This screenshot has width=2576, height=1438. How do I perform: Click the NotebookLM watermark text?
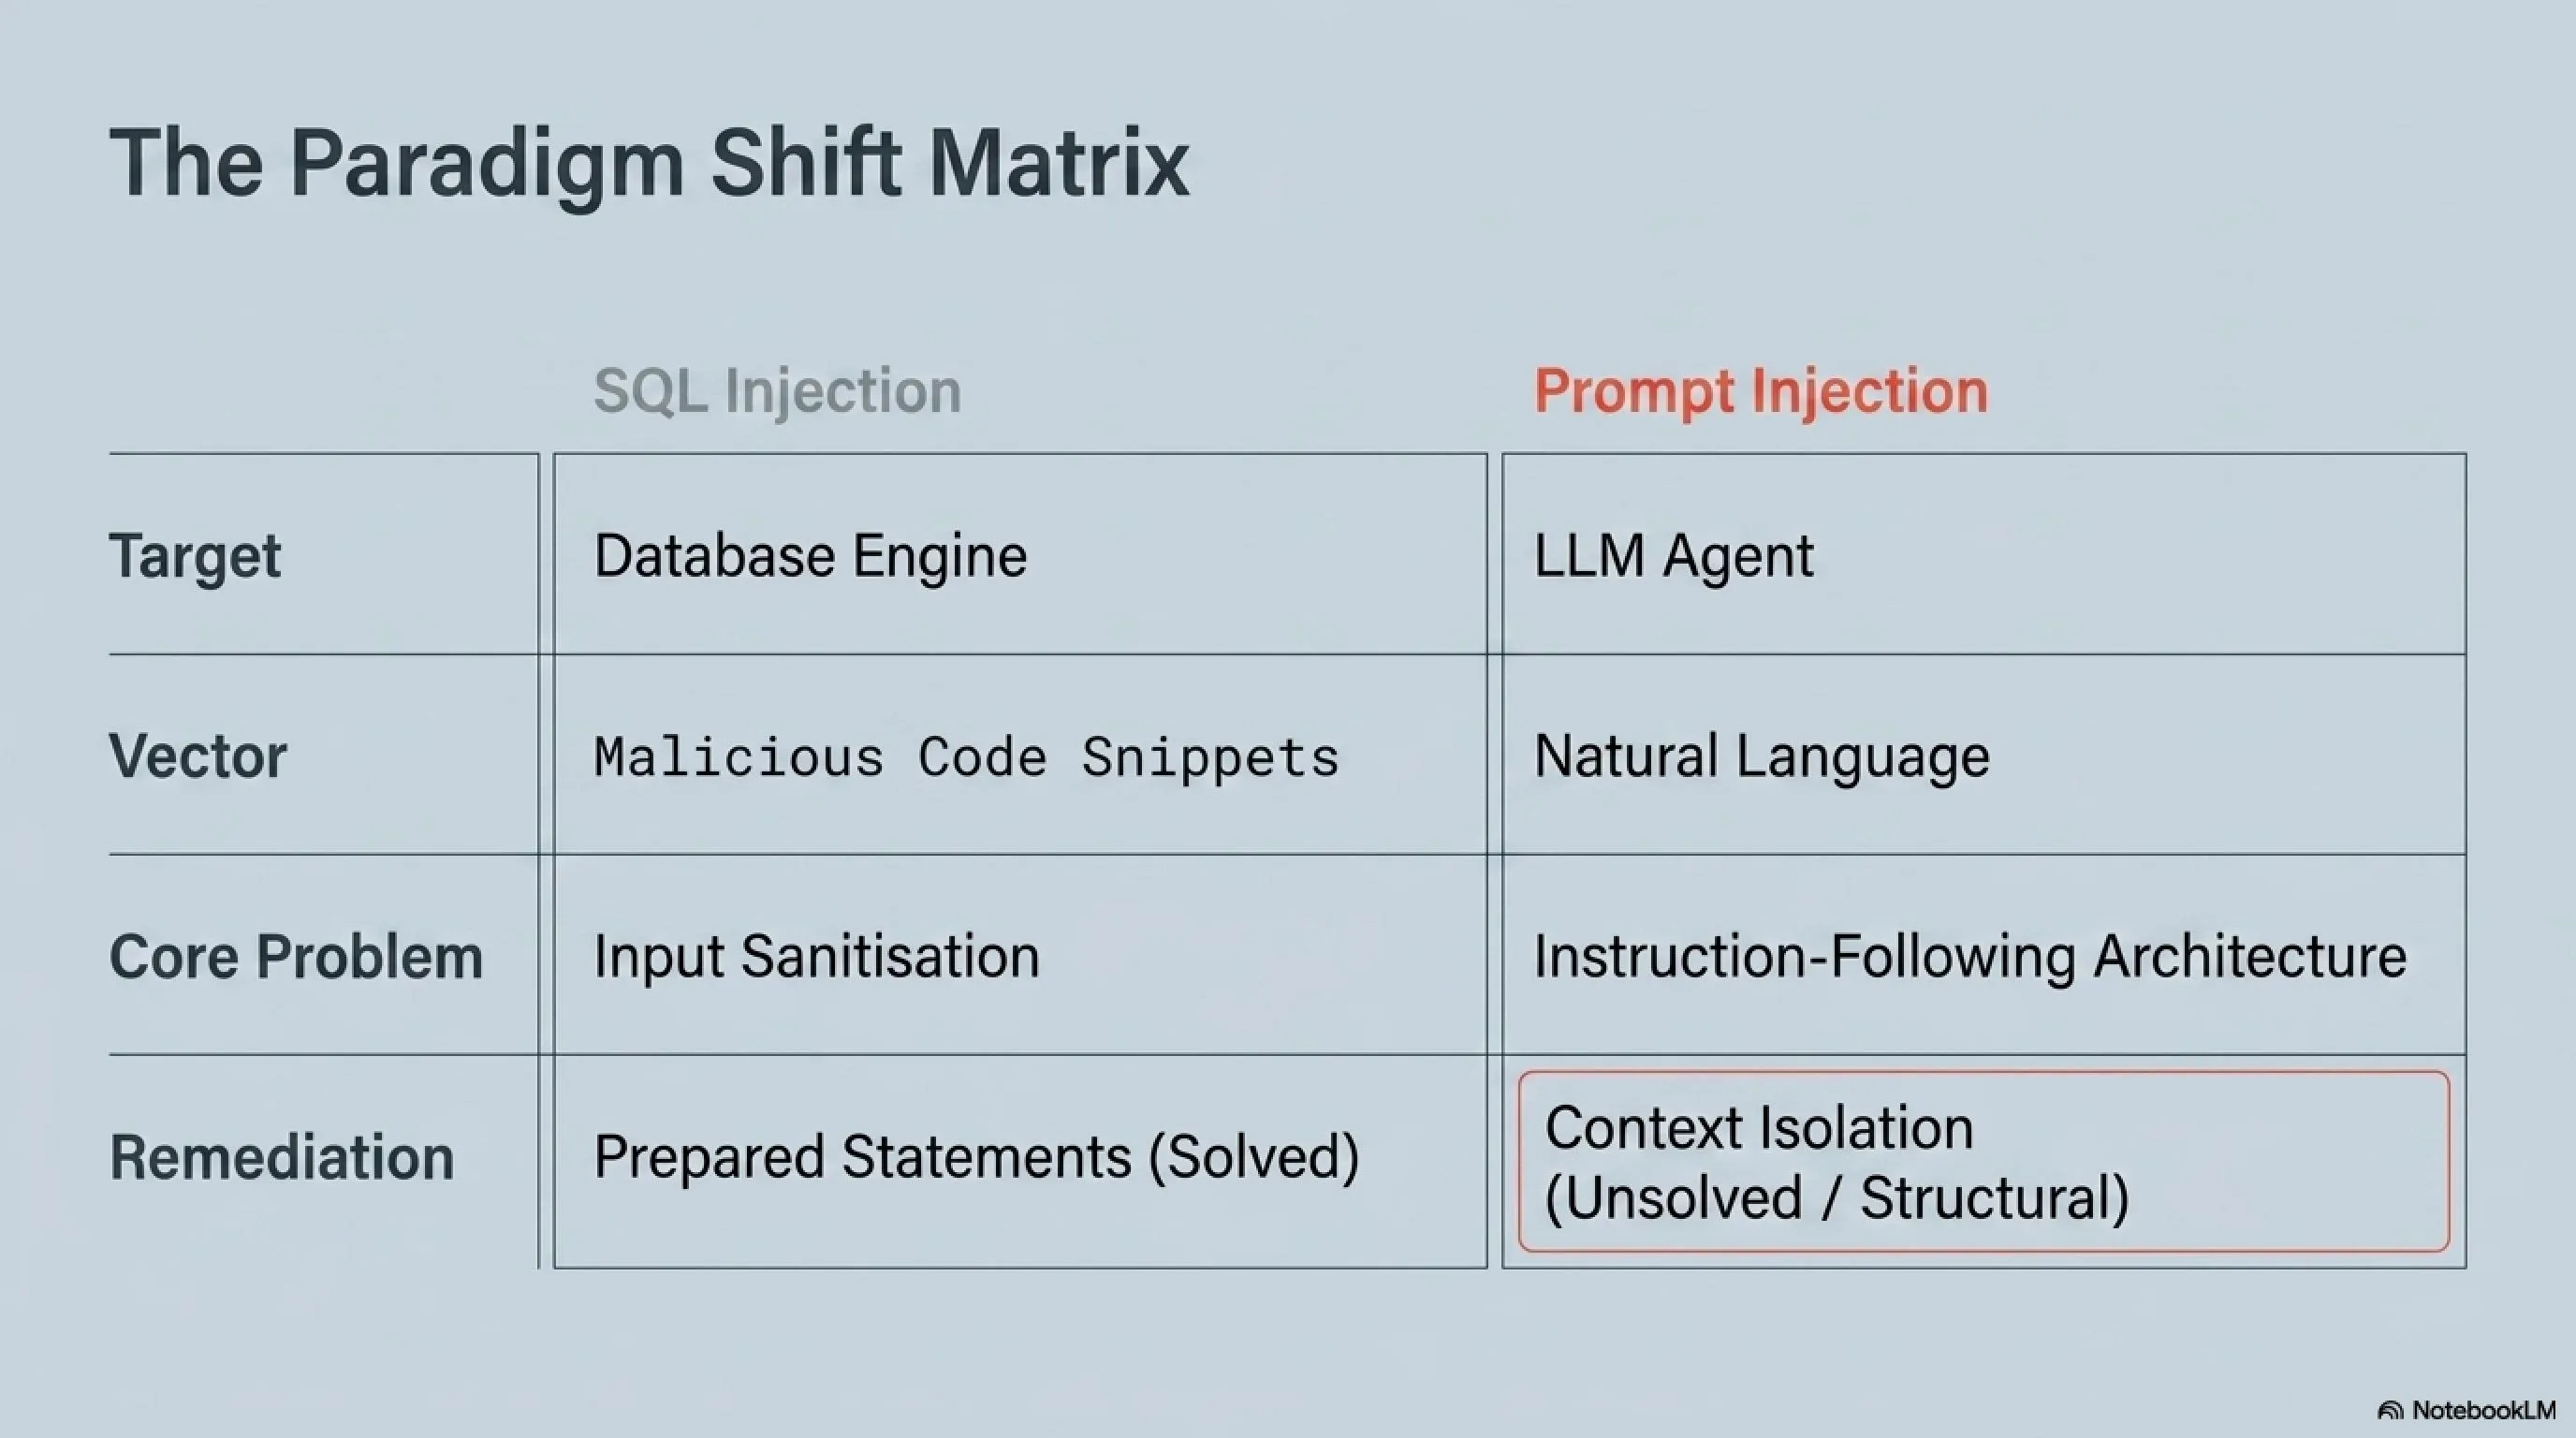pyautogui.click(x=2484, y=1411)
